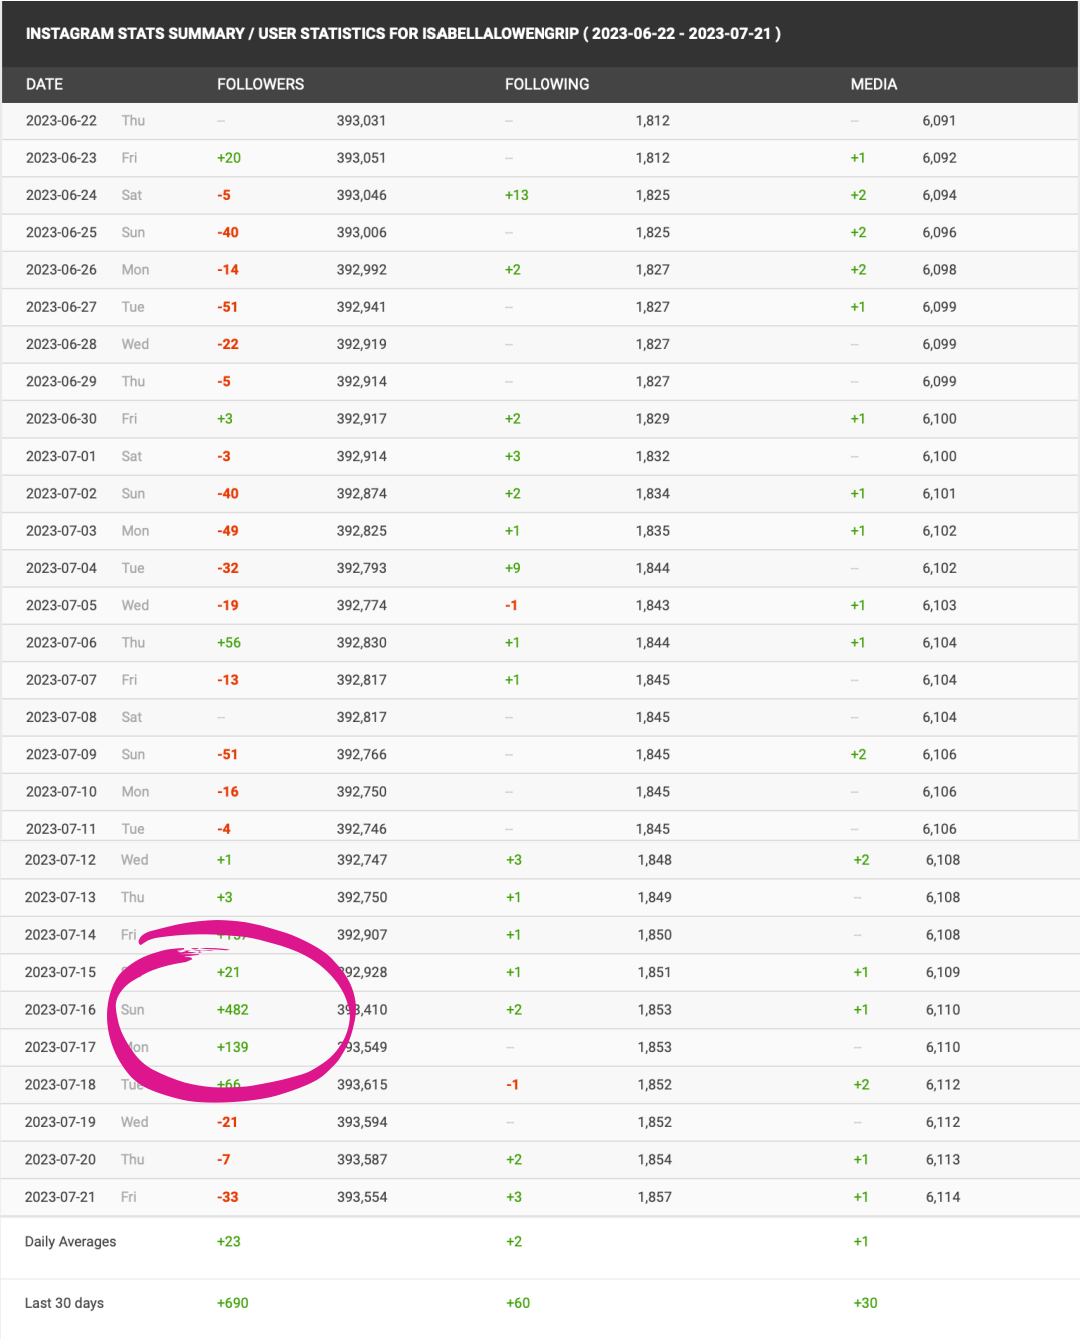Click the +23 daily average followers value
This screenshot has height=1339, width=1080.
229,1242
